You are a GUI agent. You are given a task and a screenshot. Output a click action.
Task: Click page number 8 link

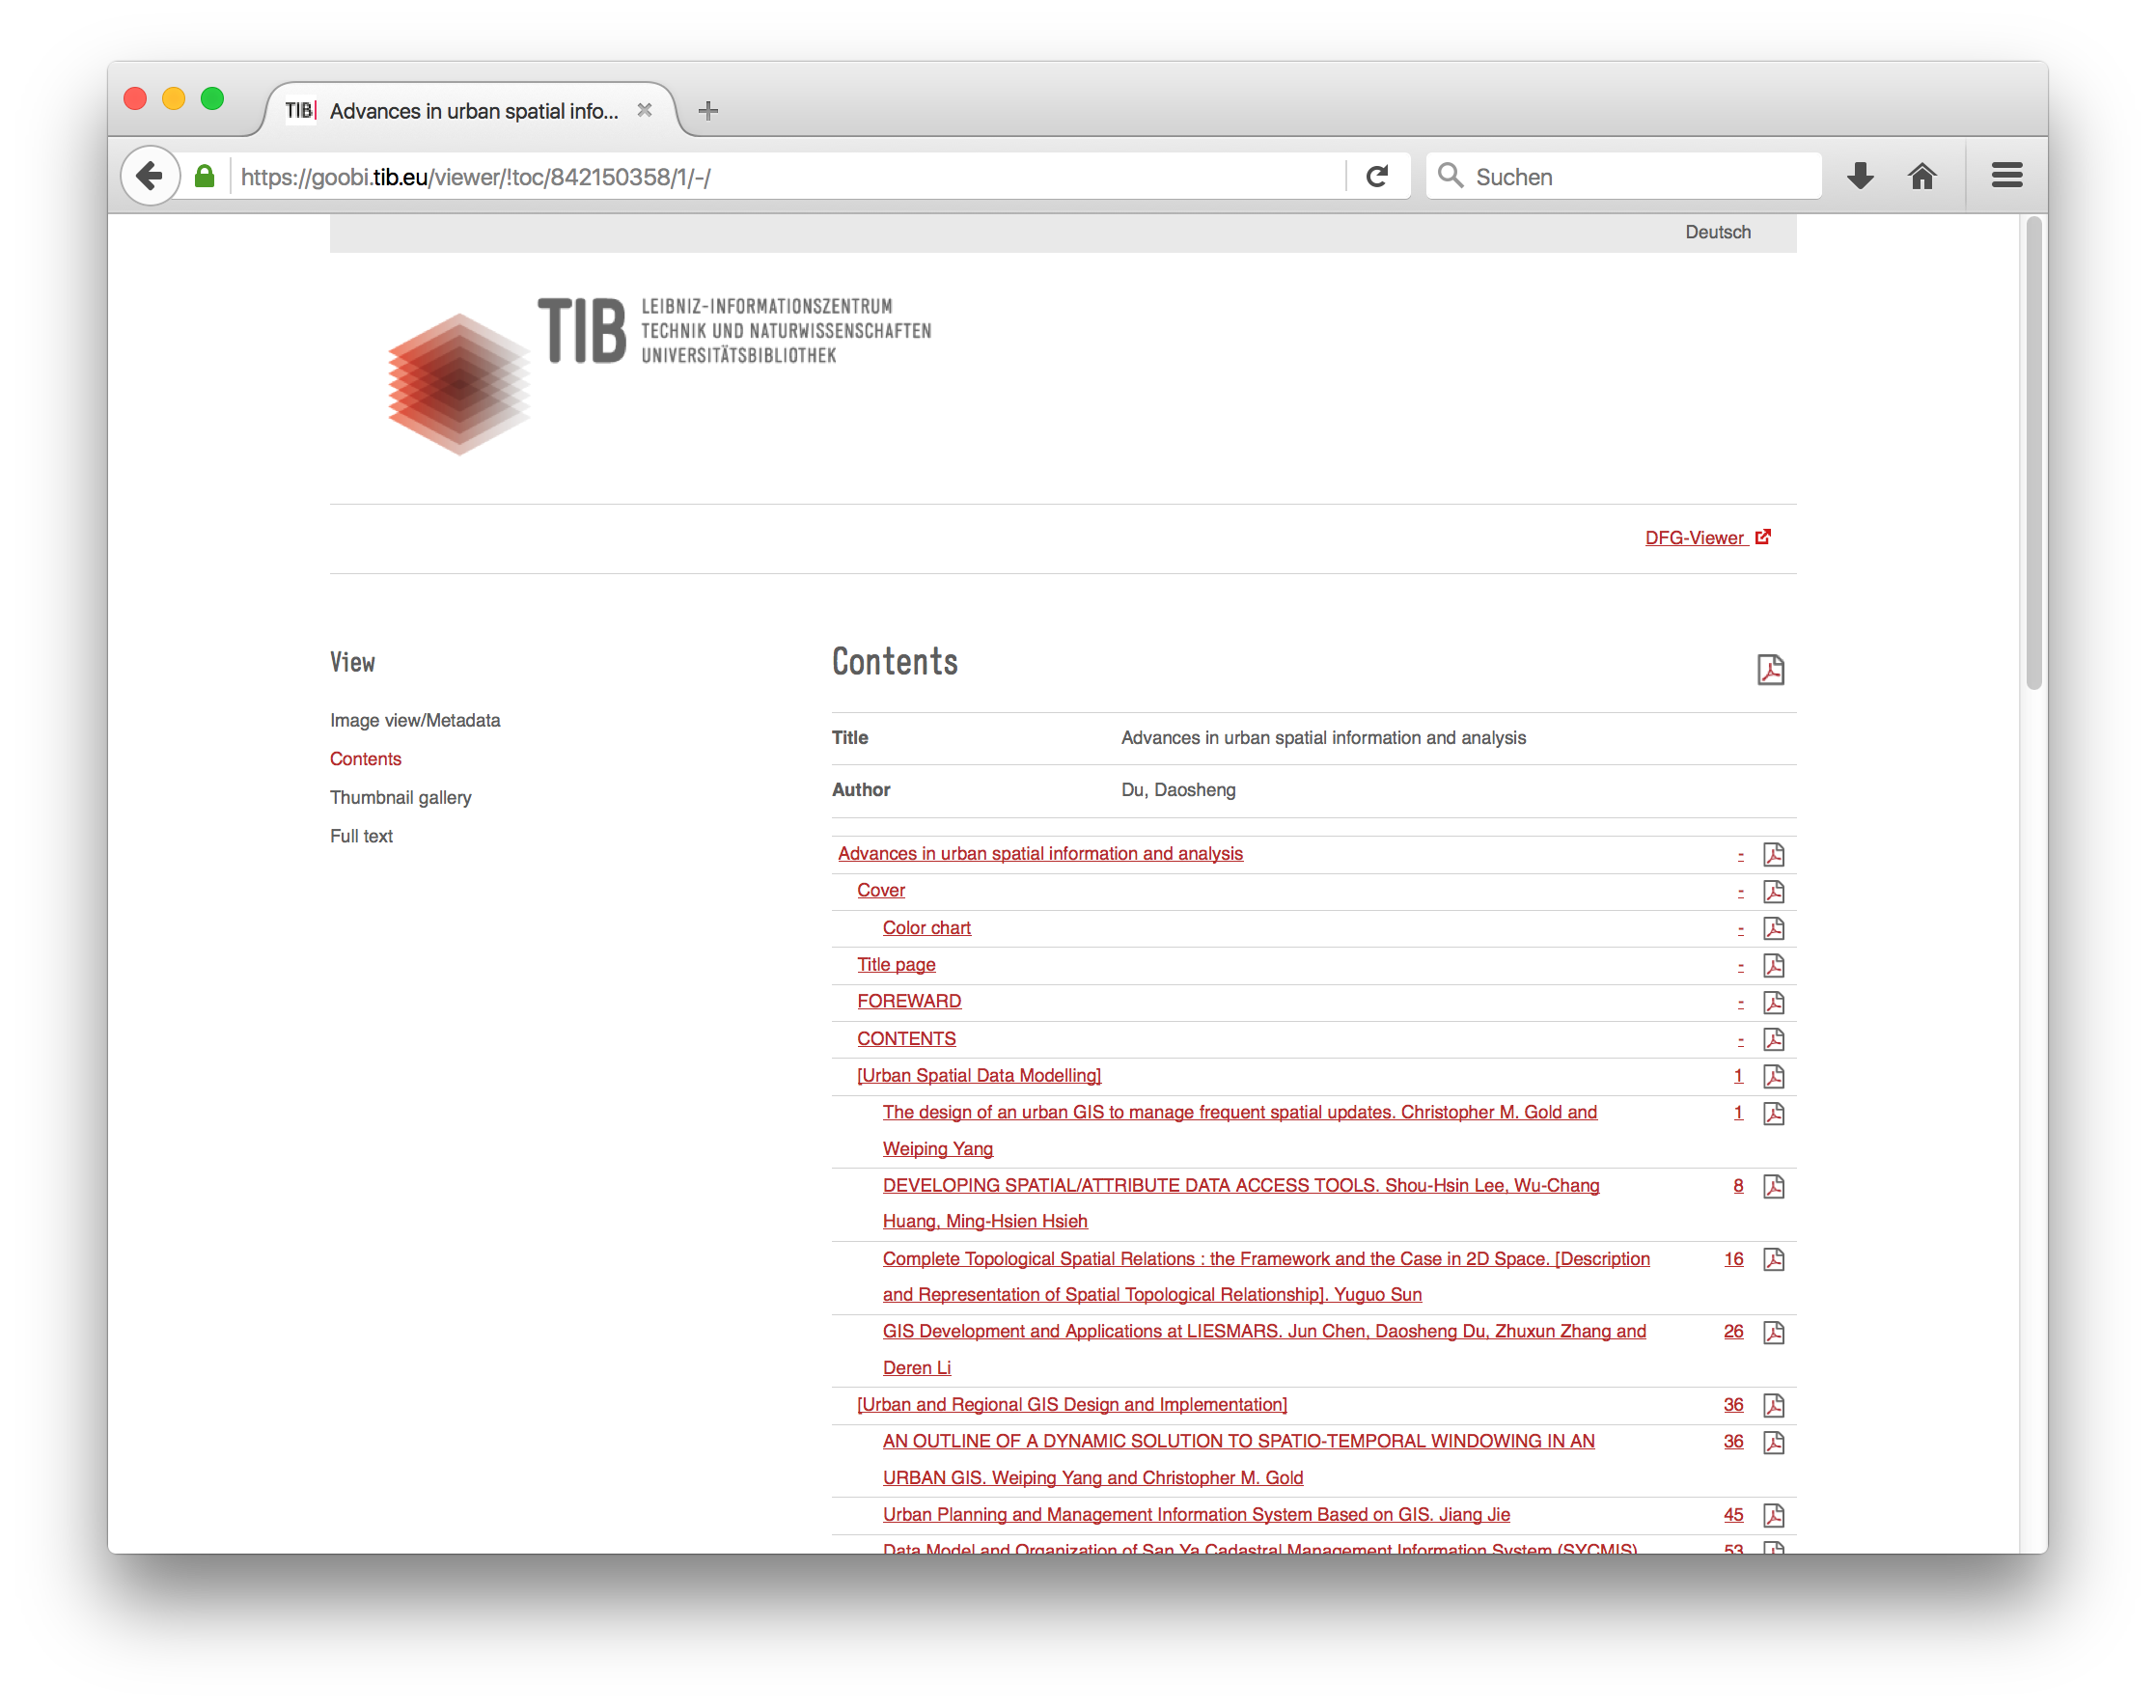pyautogui.click(x=1738, y=1185)
